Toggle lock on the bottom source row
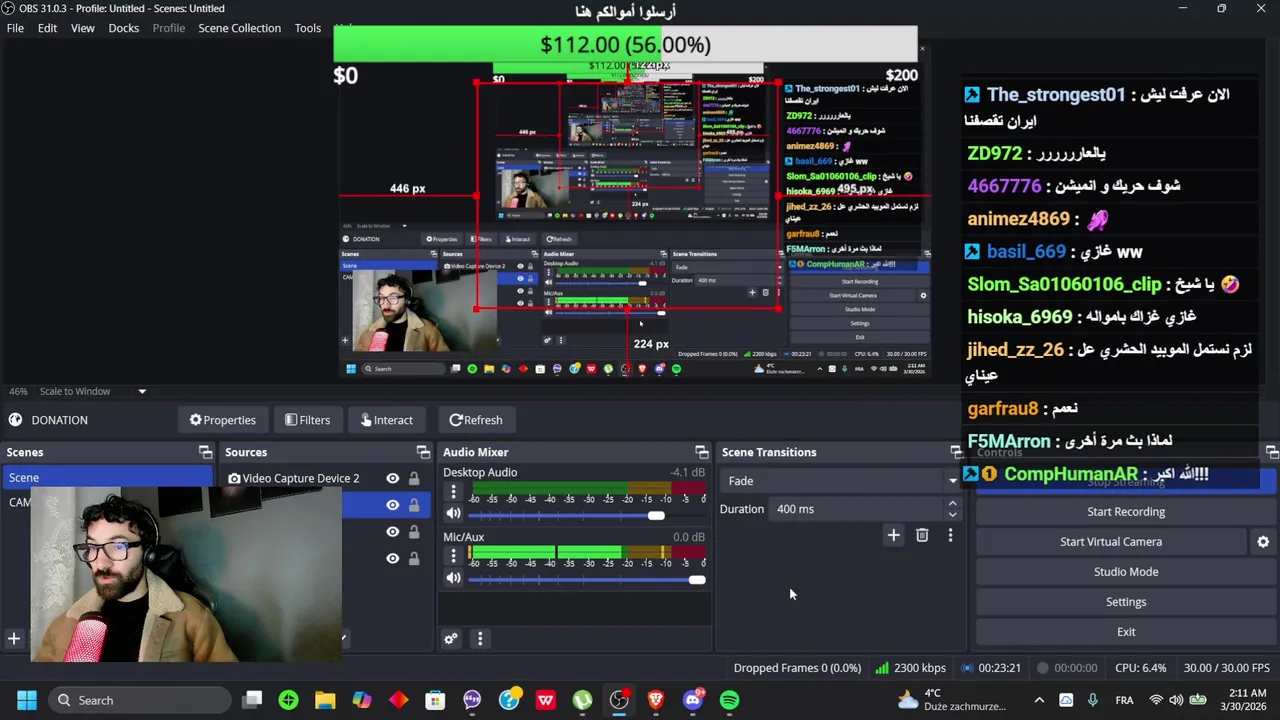 click(x=414, y=558)
